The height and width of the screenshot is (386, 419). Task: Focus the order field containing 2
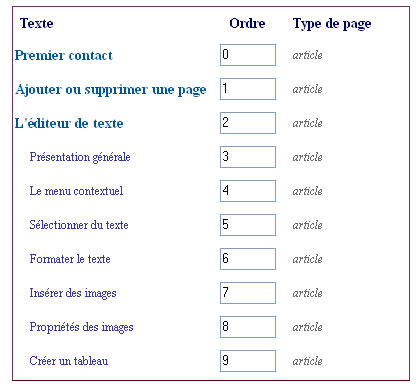point(248,123)
